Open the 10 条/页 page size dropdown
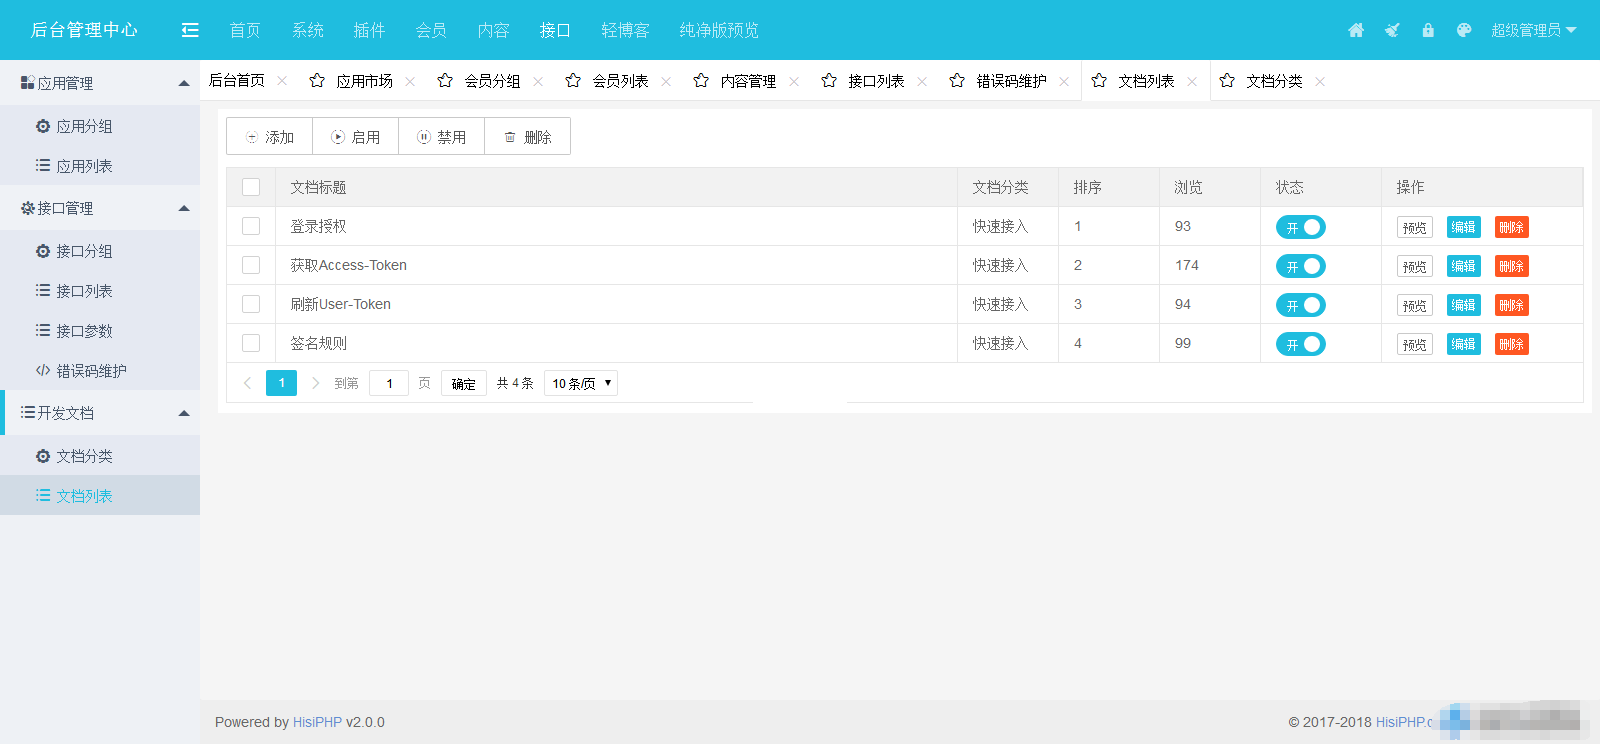 click(581, 383)
